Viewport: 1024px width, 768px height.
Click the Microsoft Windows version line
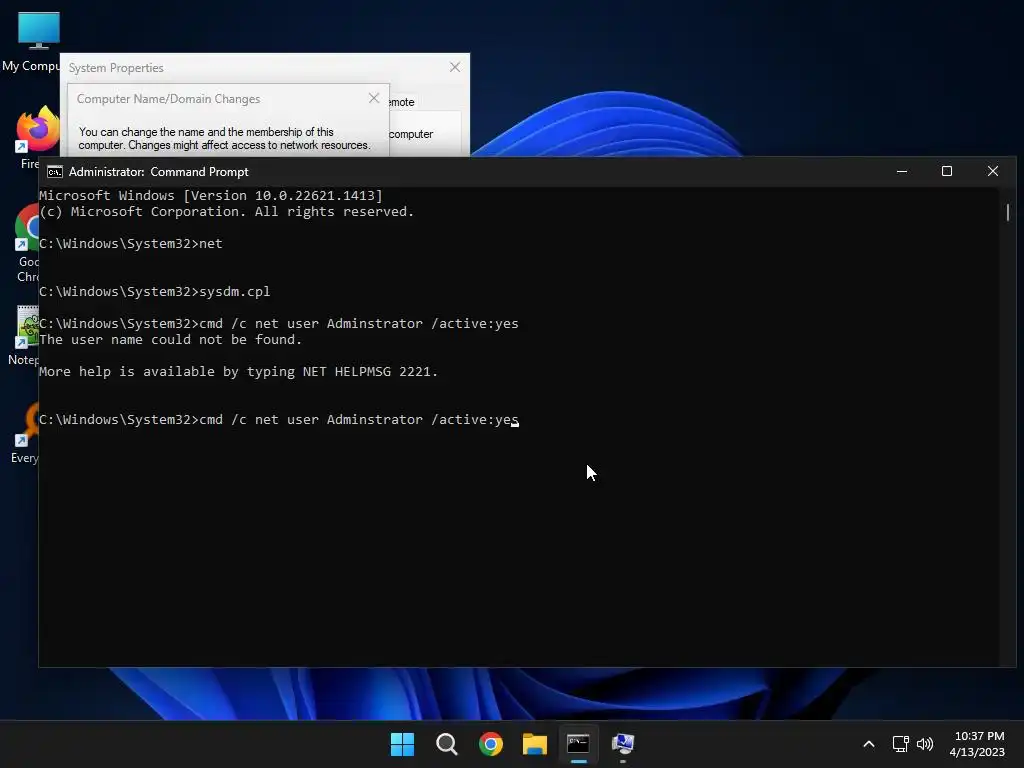click(x=210, y=195)
